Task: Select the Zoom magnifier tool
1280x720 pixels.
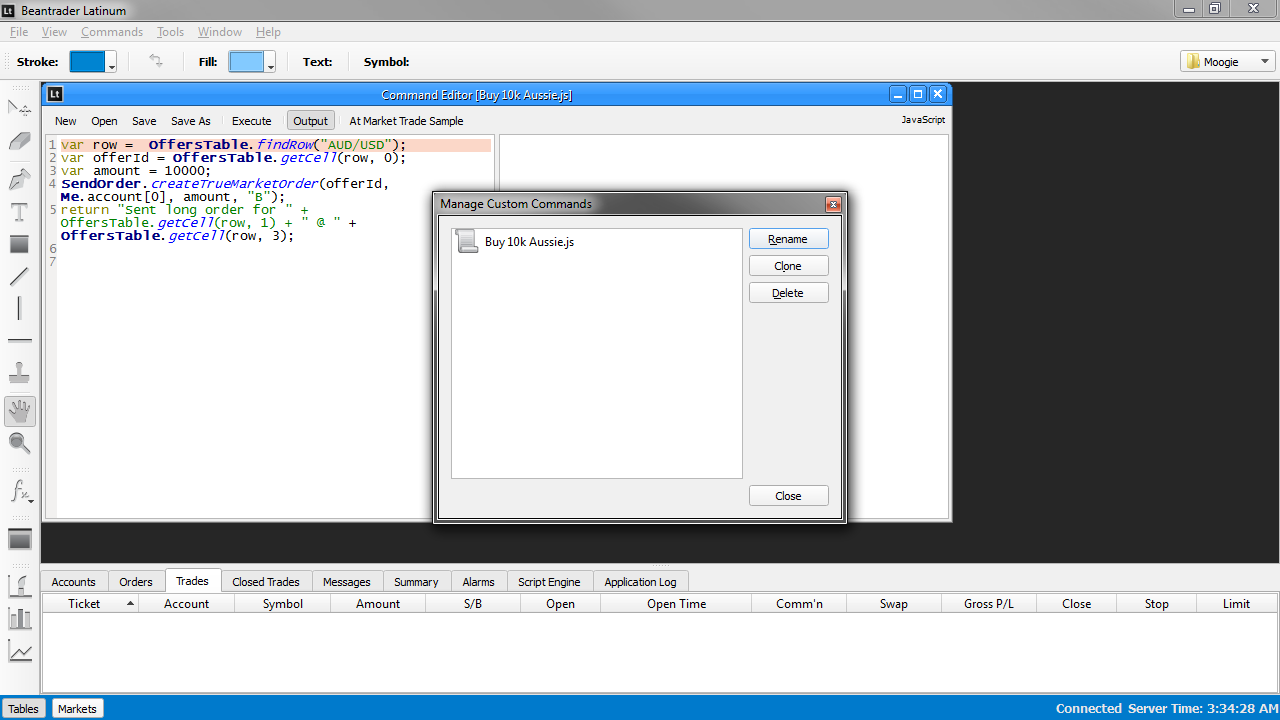Action: (19, 443)
